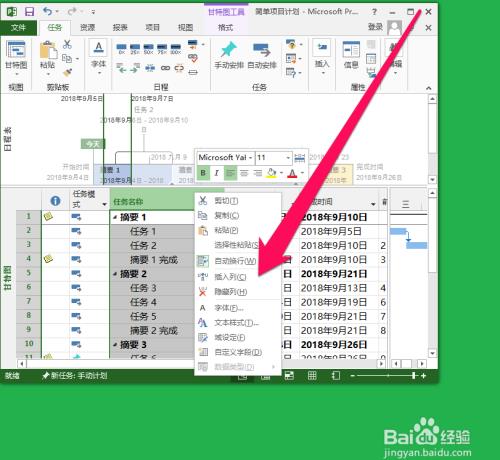This screenshot has height=460, width=500.
Task: Open the 资源 ribbon tab
Action: [87, 27]
